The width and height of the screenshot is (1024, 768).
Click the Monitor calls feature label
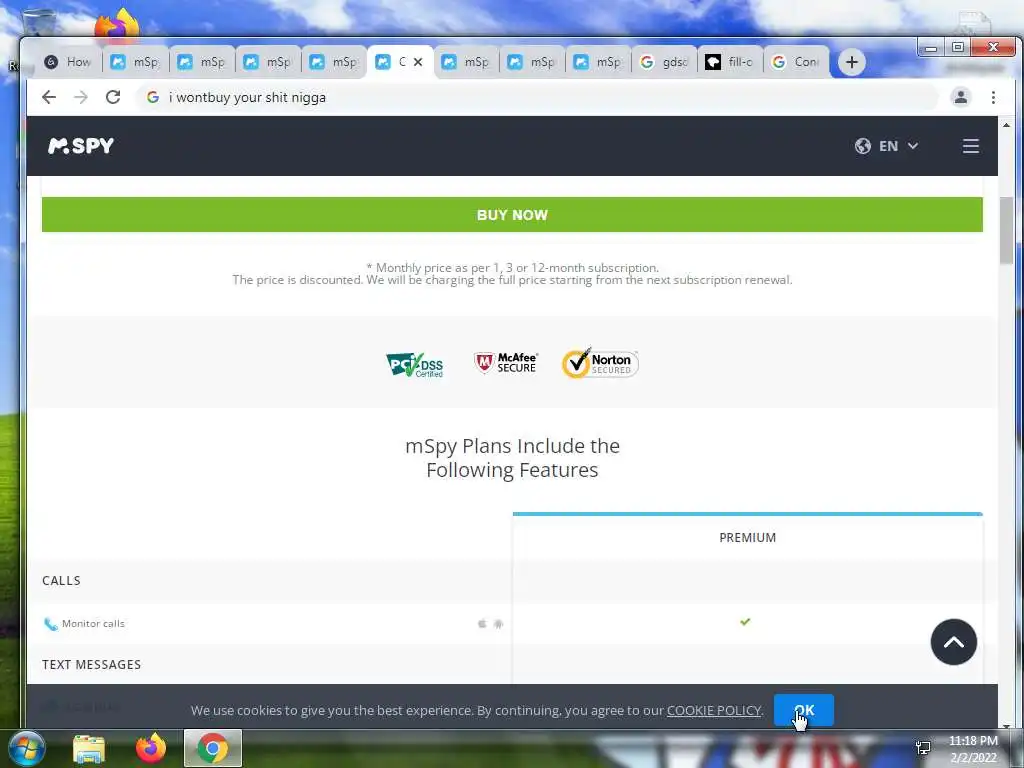pos(93,624)
